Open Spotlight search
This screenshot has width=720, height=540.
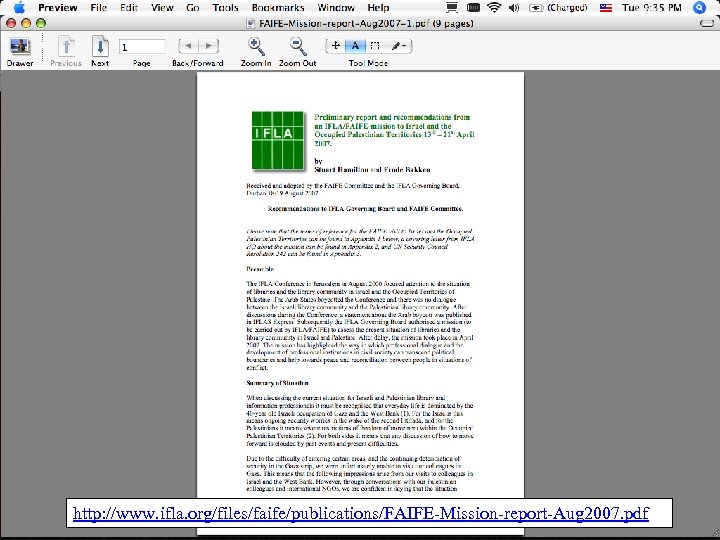coord(699,7)
